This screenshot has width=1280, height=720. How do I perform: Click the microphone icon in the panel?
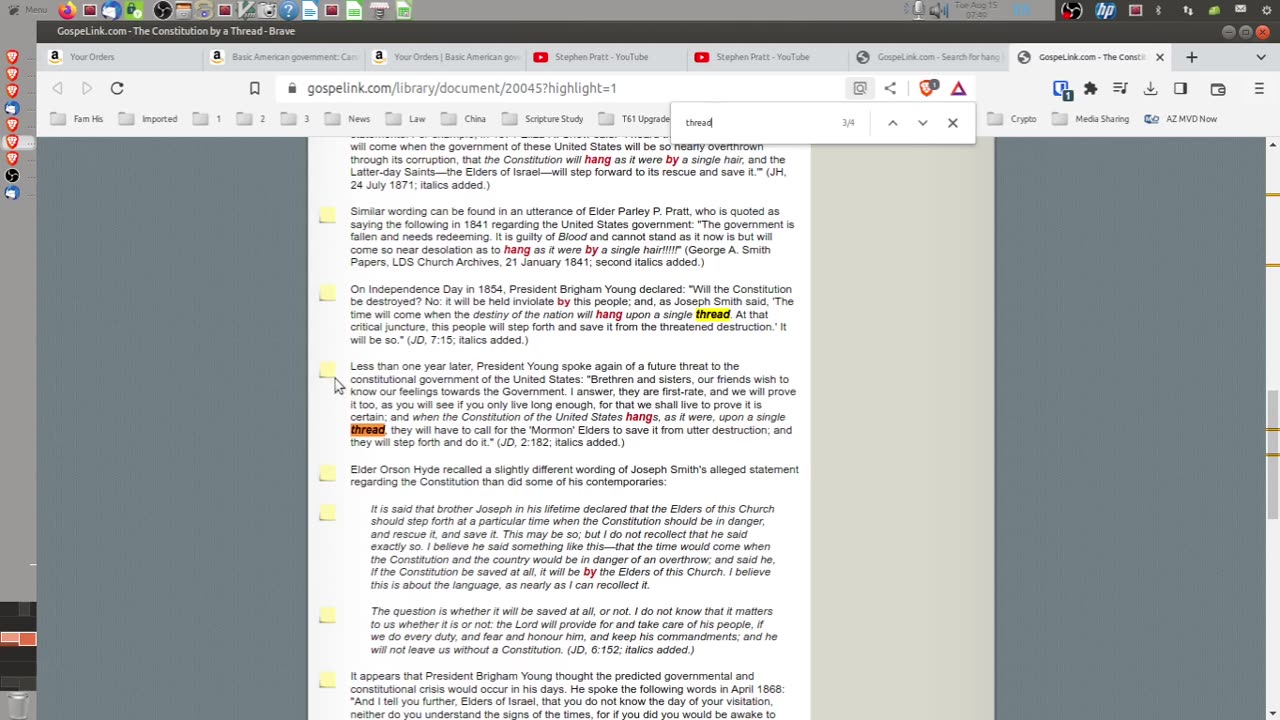pyautogui.click(x=919, y=11)
